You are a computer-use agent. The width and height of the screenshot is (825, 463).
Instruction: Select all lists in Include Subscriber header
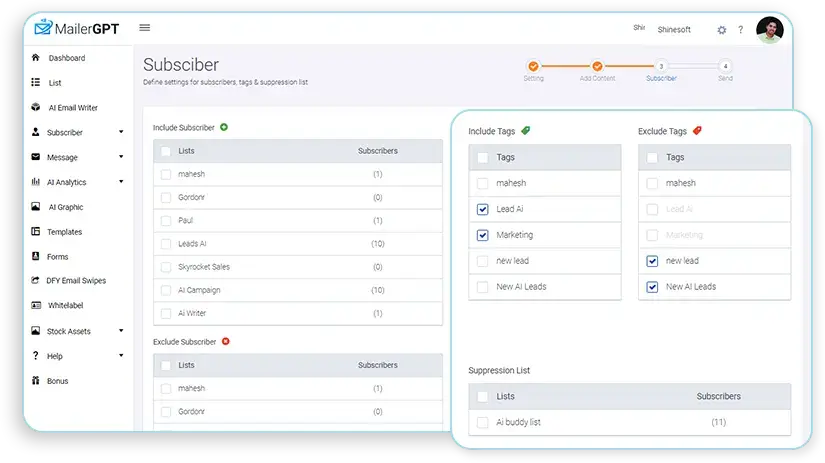point(166,151)
